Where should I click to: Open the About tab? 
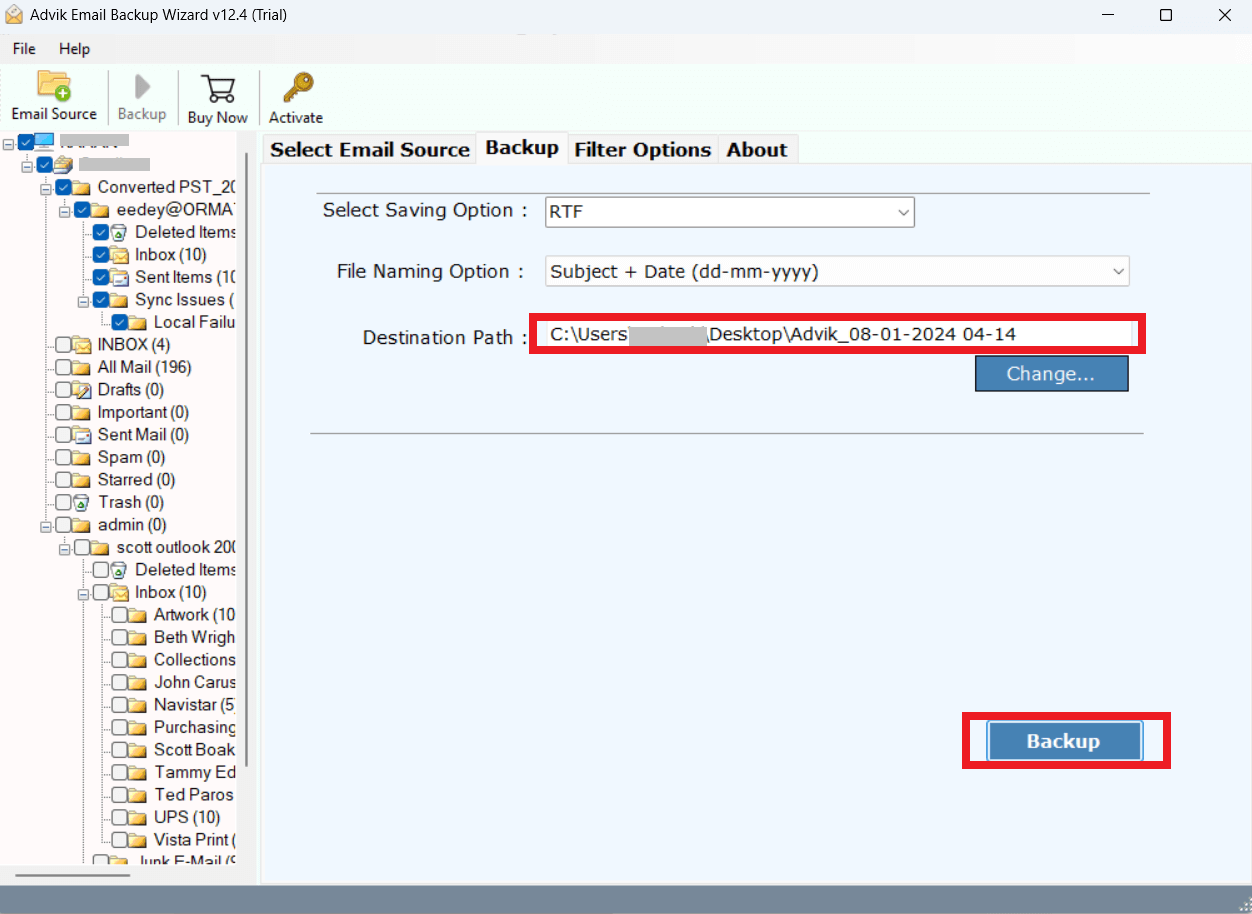click(x=757, y=149)
